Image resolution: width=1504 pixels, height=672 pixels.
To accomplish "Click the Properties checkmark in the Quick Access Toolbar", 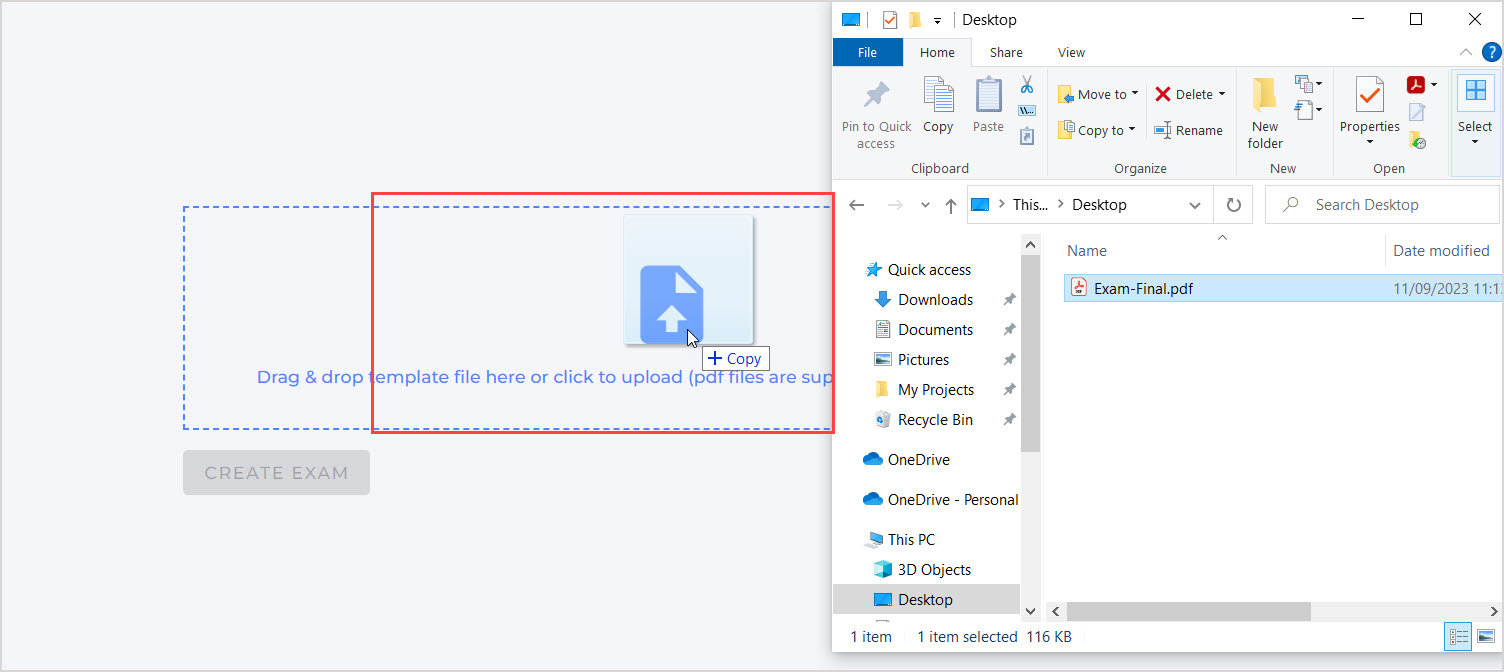I will click(x=889, y=20).
